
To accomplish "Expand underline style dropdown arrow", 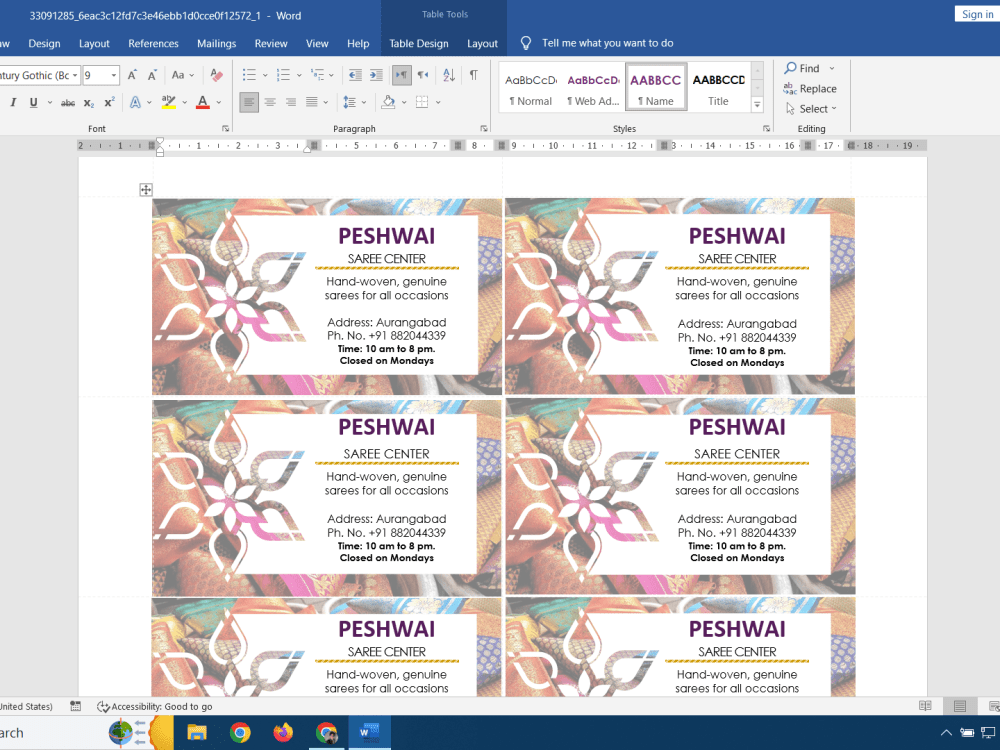I will 50,103.
